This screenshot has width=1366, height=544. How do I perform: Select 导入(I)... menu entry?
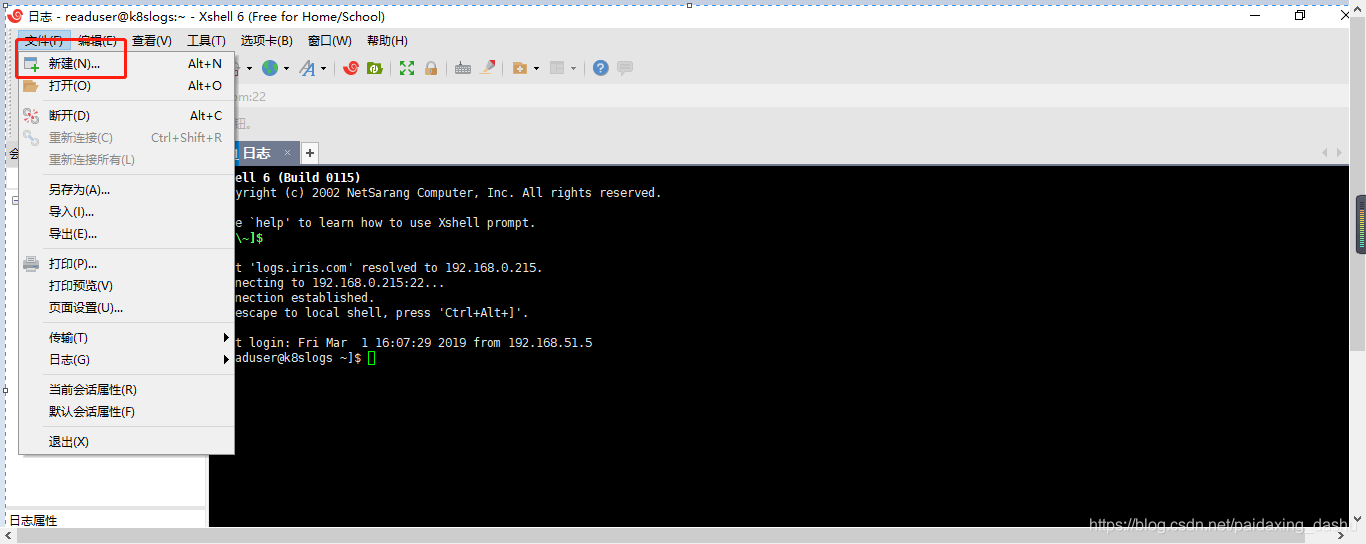[x=126, y=212]
